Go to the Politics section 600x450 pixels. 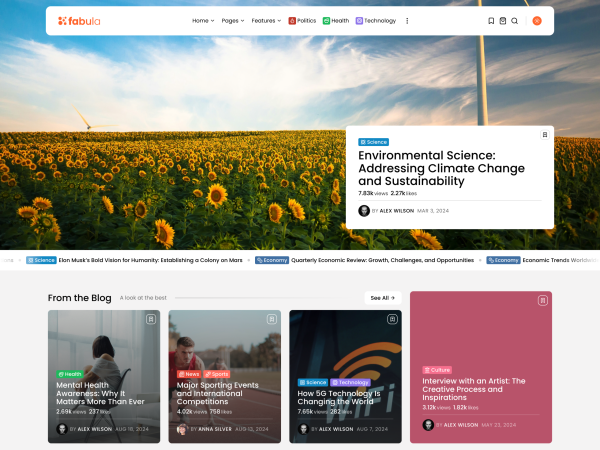(302, 21)
